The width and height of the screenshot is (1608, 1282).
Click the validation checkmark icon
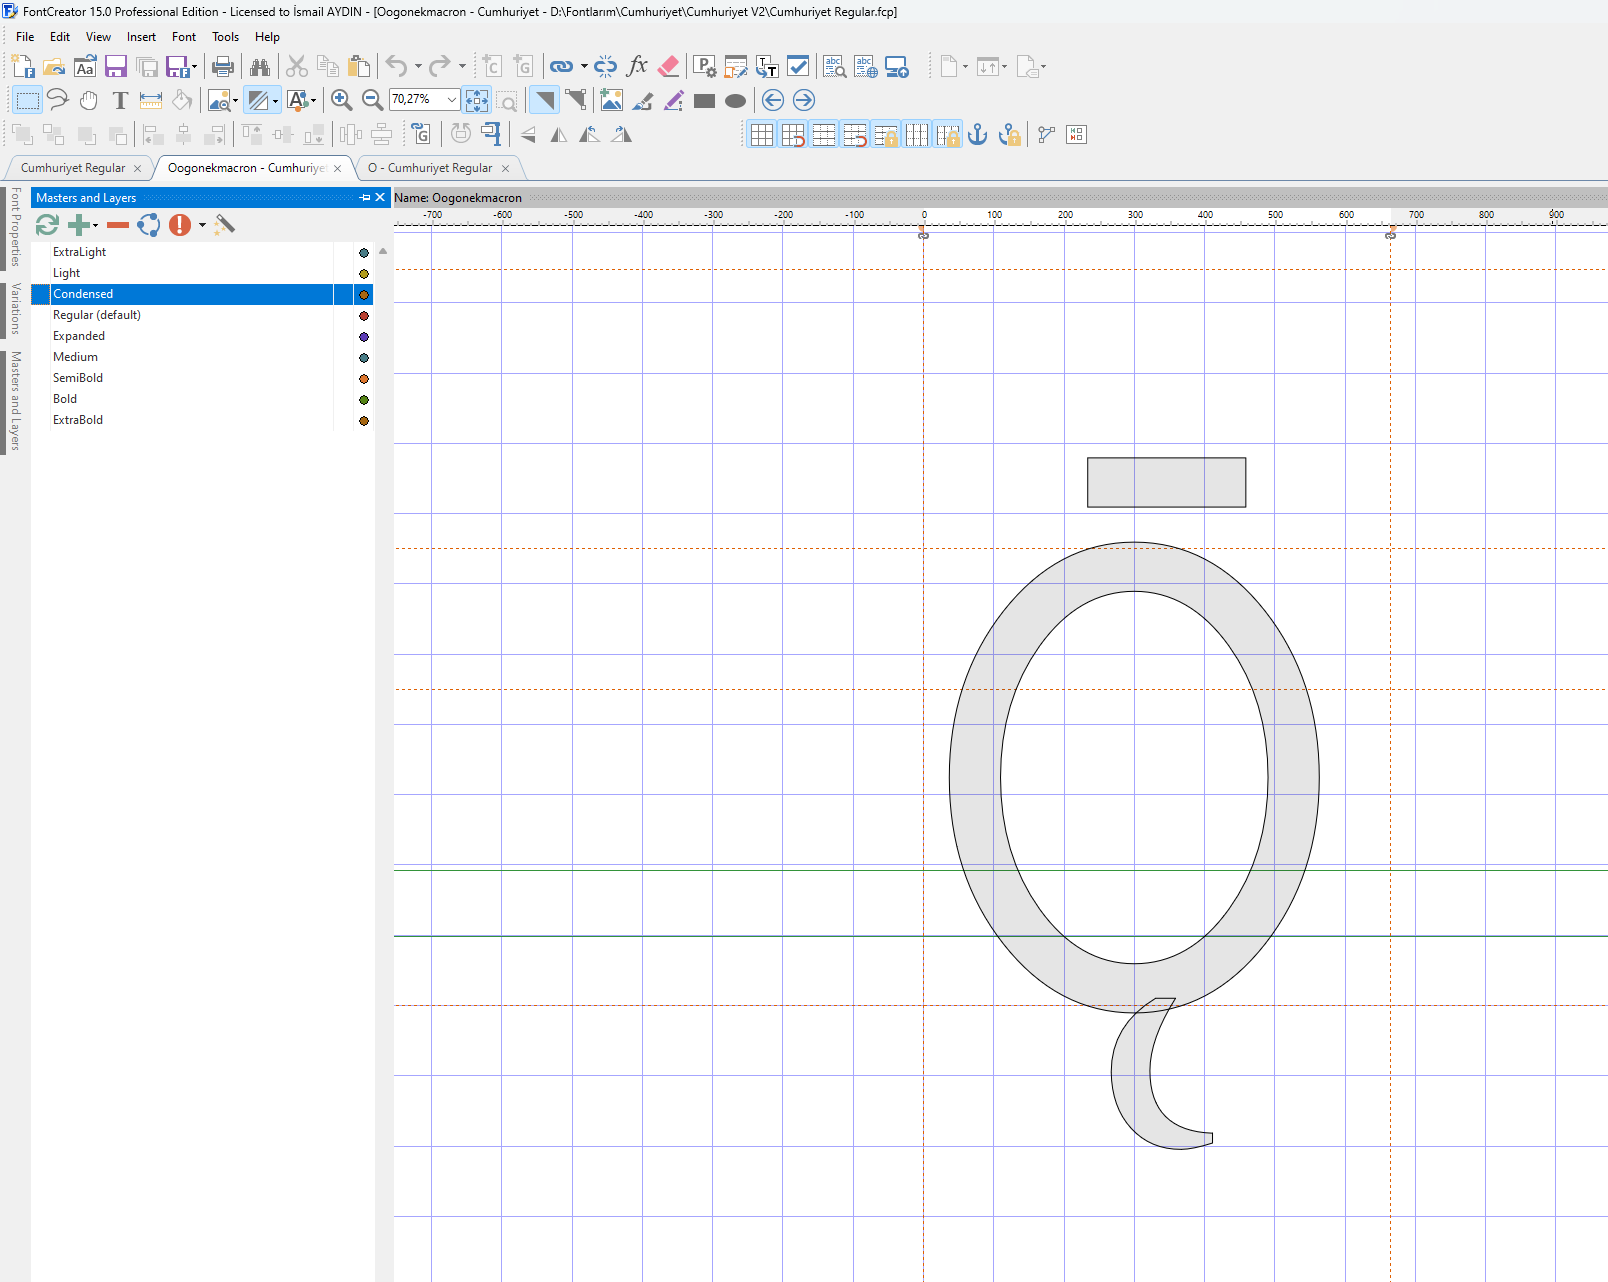(798, 67)
